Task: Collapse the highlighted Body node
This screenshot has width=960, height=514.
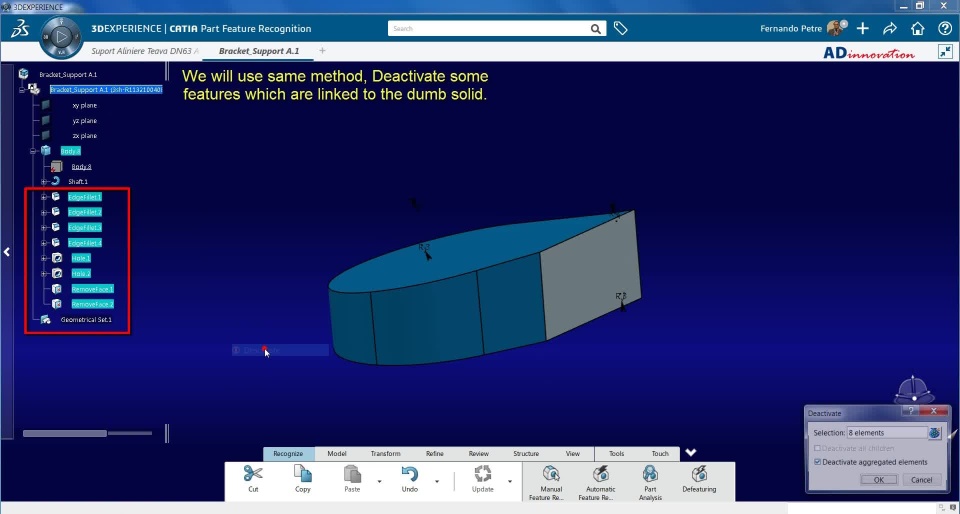Action: (x=33, y=151)
